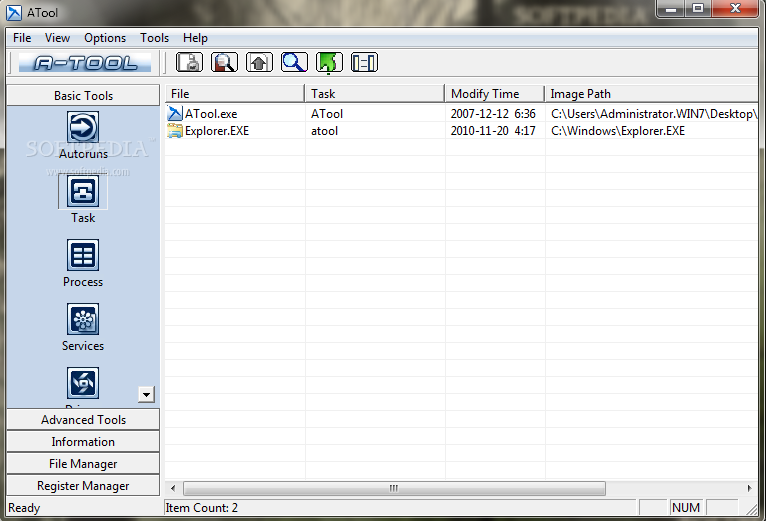Expand the File Manager panel
766x521 pixels.
click(x=83, y=464)
